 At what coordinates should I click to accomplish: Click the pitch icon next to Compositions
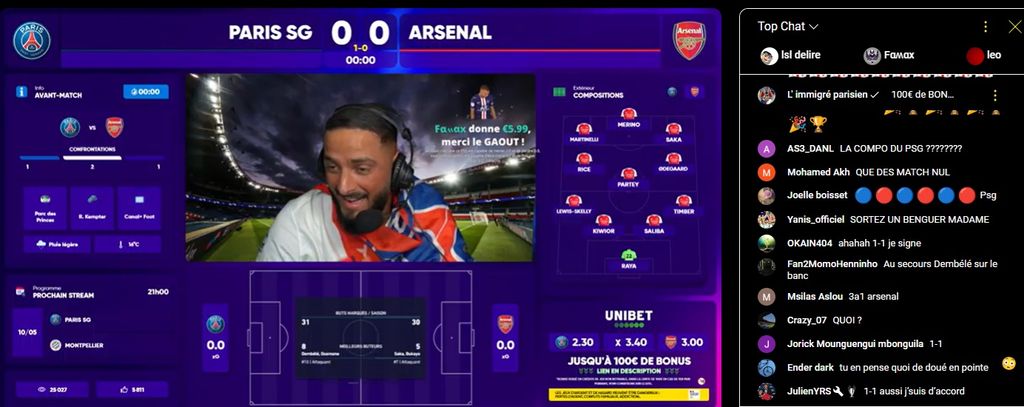[559, 91]
